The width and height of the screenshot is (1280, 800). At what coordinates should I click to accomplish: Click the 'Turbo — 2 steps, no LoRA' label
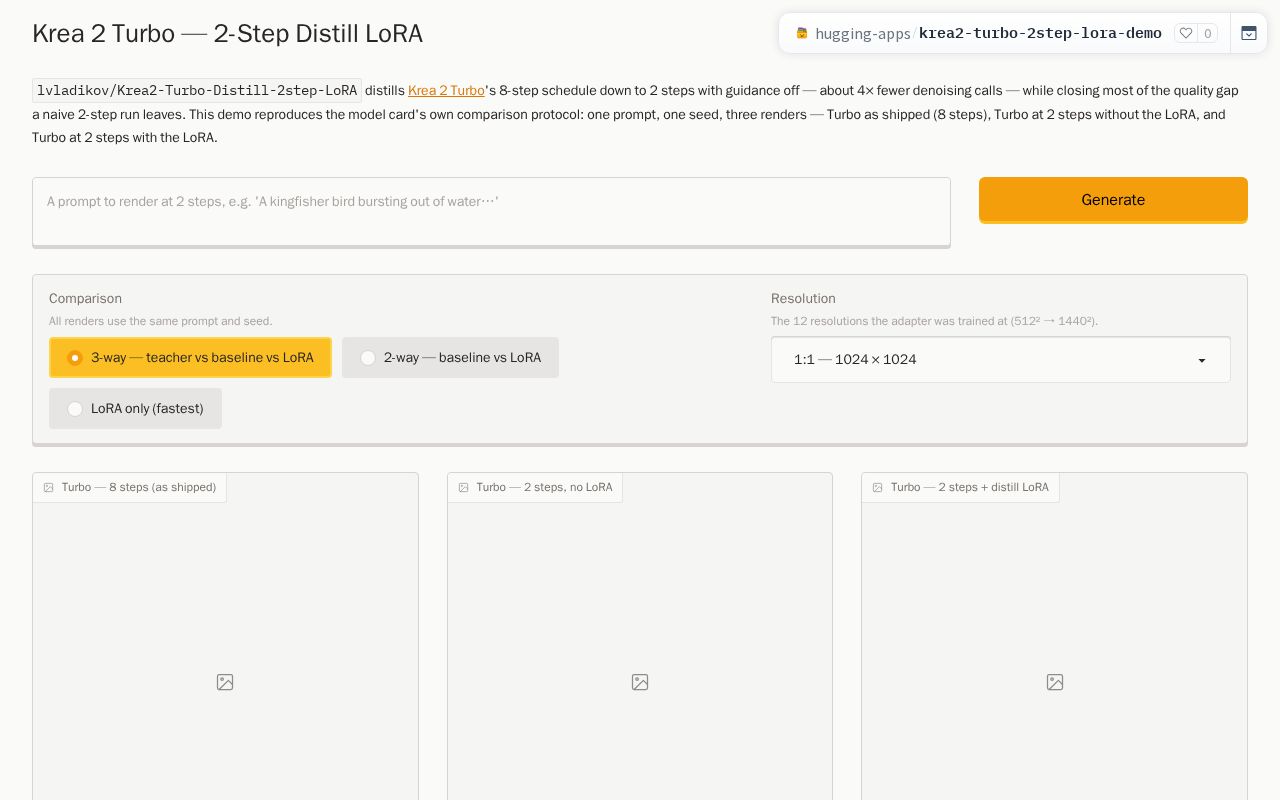[544, 487]
